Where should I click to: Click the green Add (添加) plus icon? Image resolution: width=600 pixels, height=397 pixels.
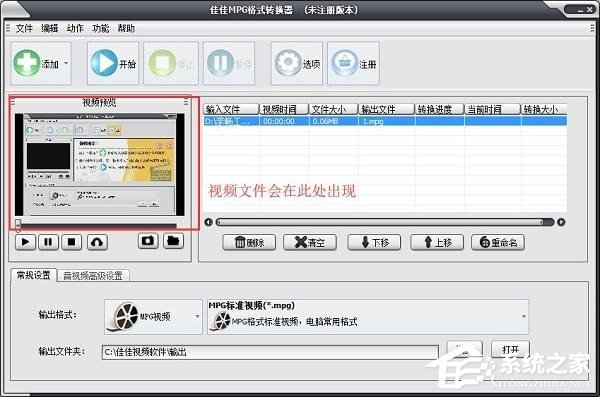point(26,63)
